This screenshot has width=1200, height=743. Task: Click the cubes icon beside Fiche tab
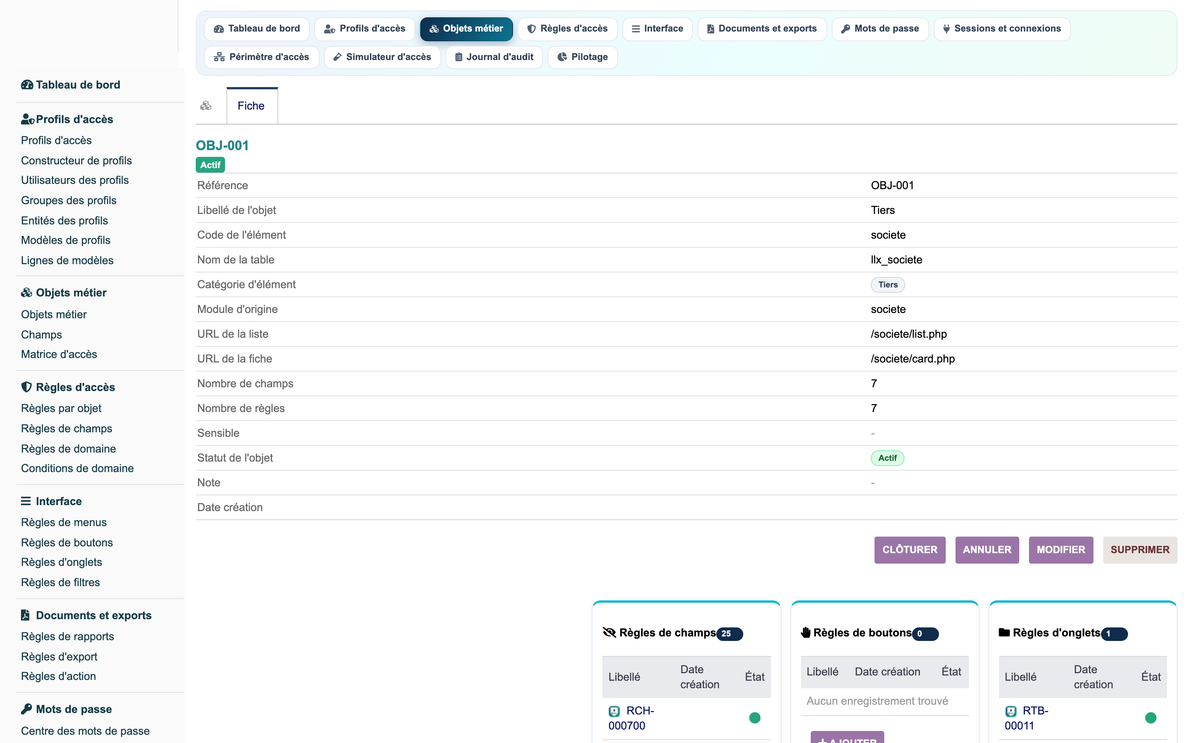206,106
